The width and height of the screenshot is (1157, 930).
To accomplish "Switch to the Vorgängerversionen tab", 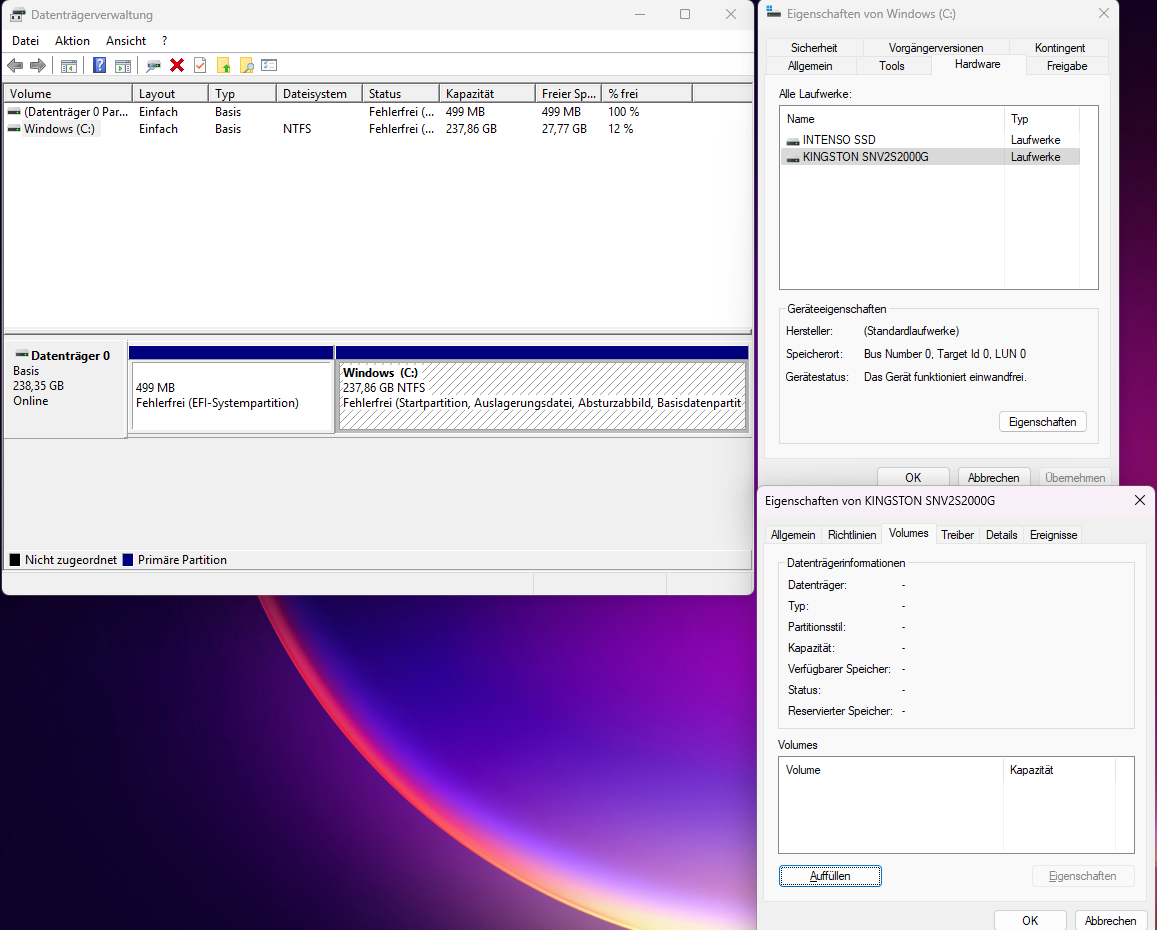I will 936,47.
